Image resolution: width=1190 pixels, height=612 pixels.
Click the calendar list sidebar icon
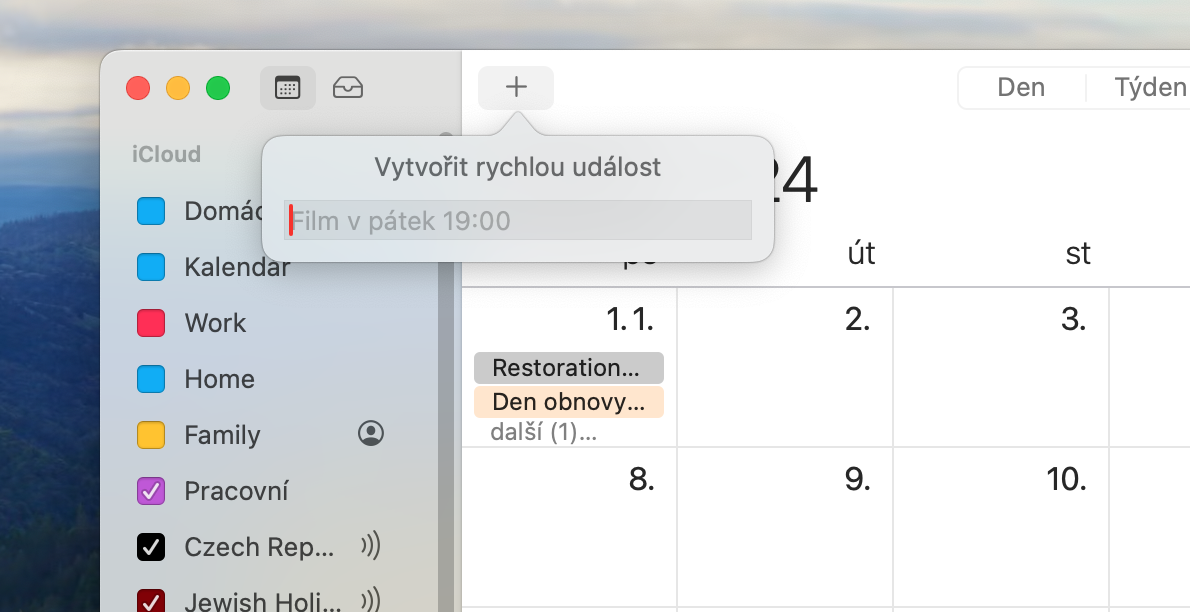[x=288, y=88]
